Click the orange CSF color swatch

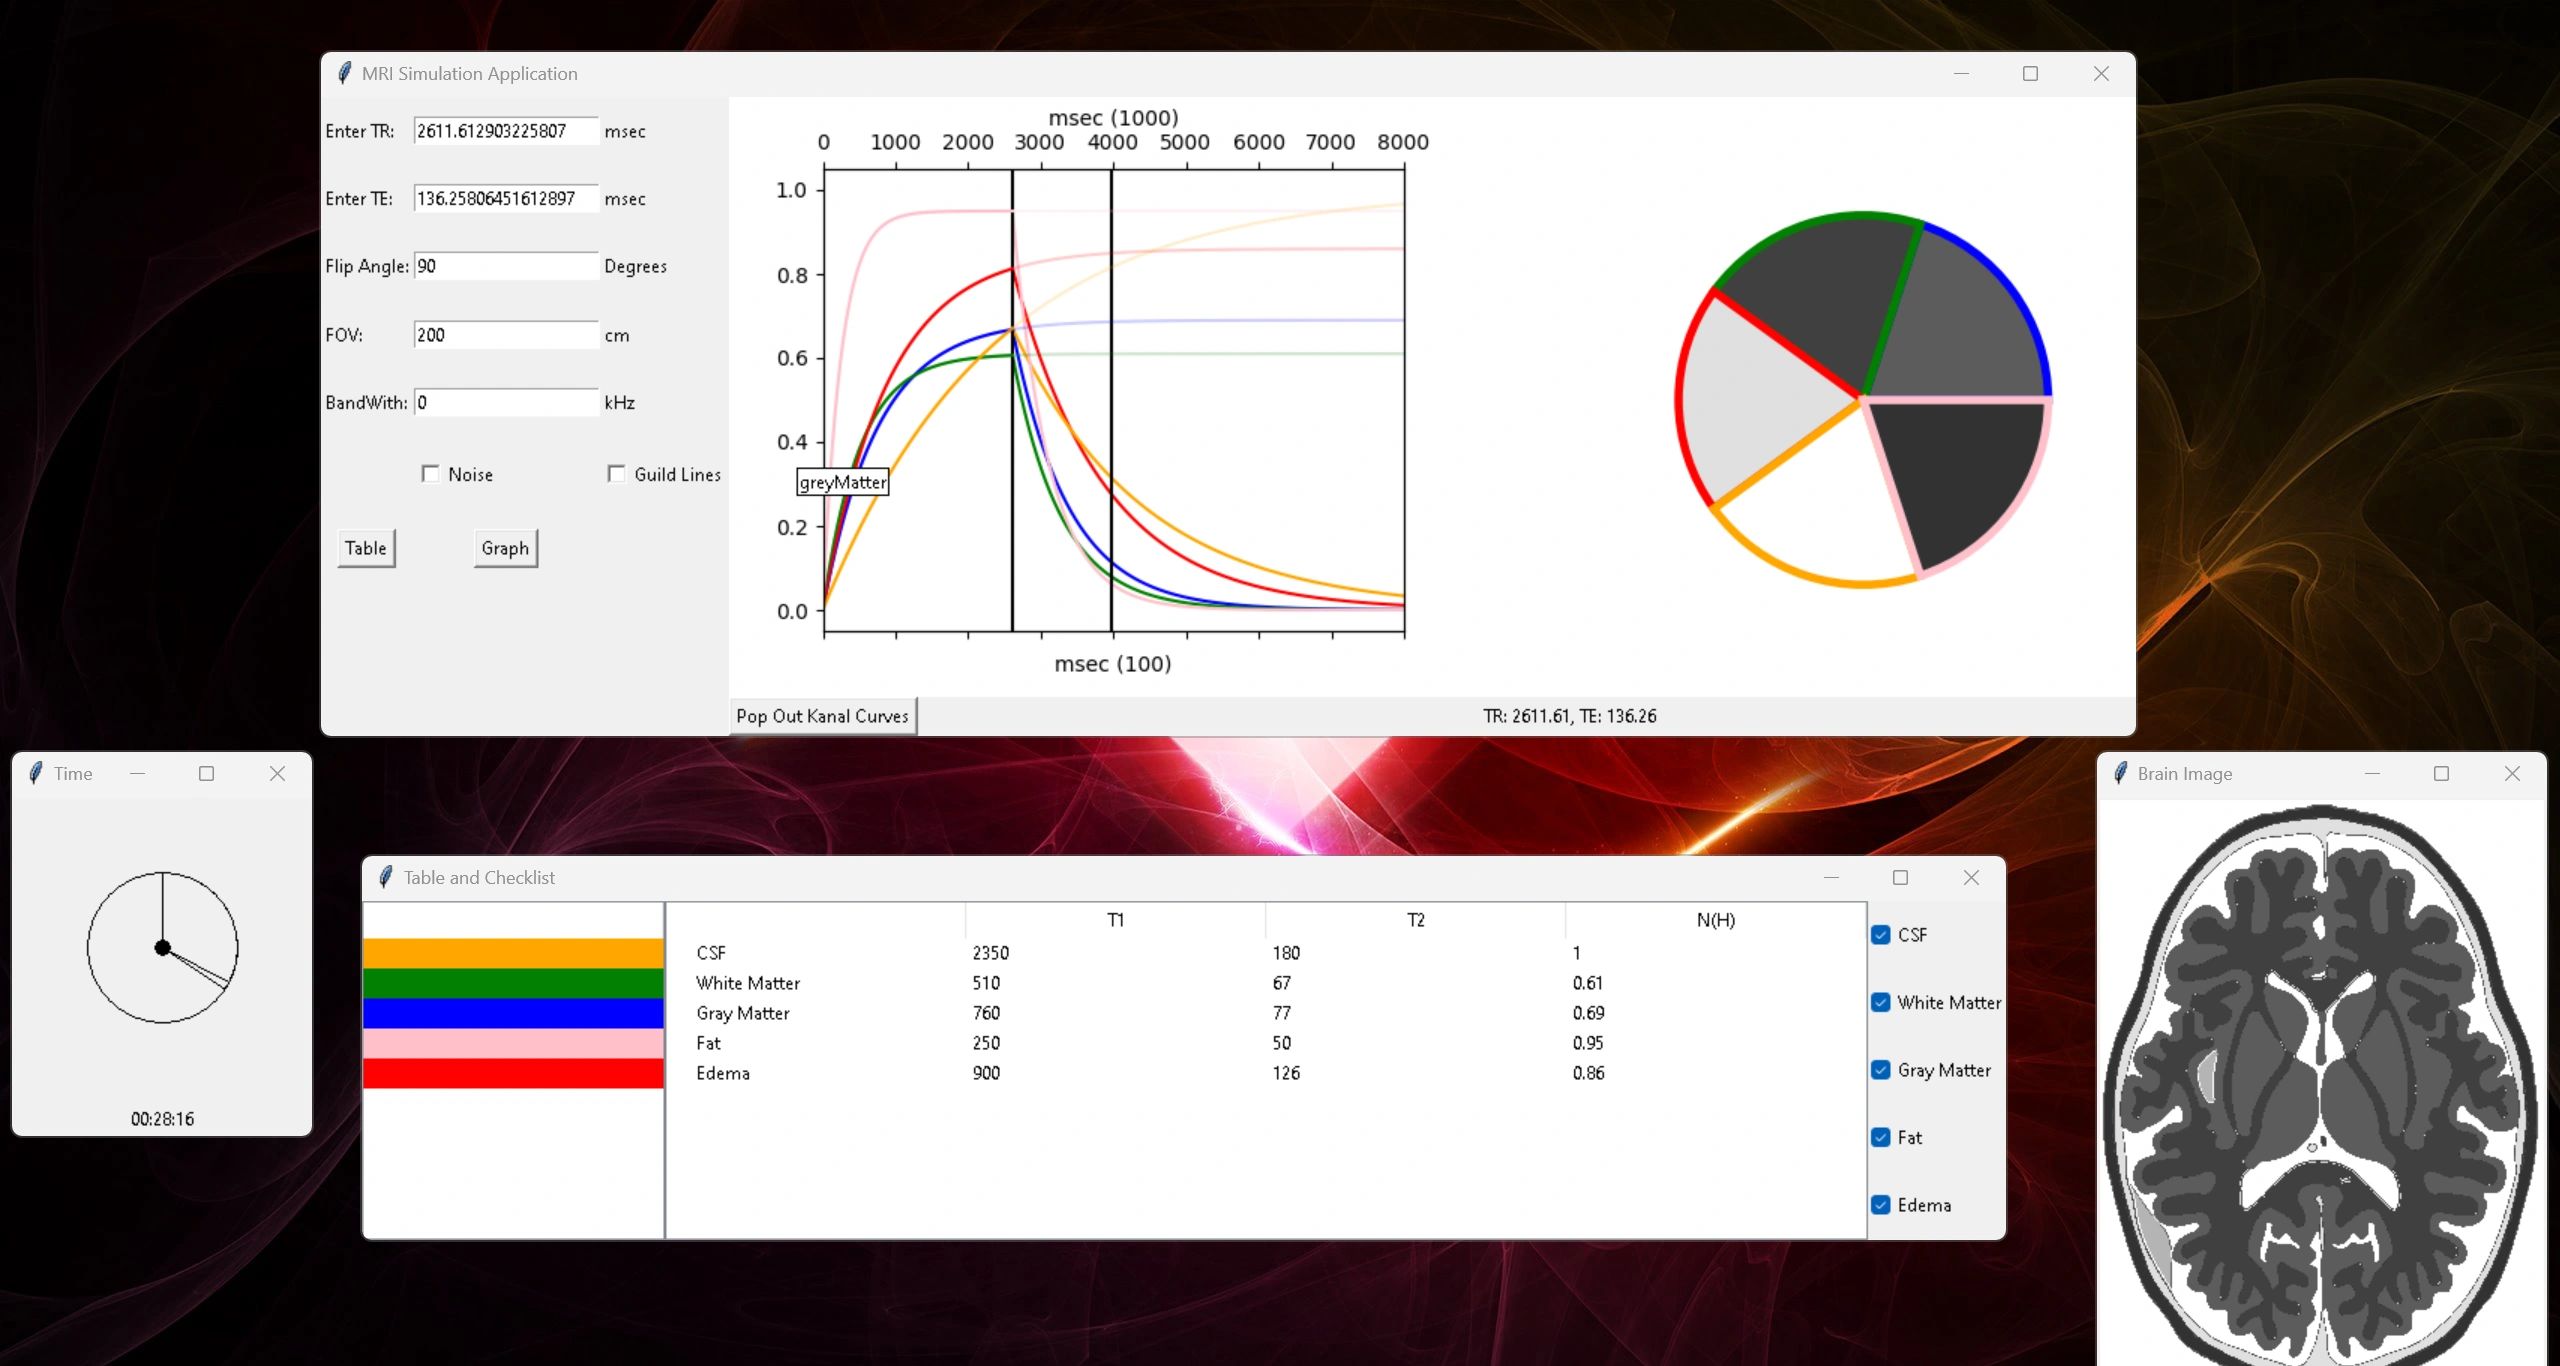pyautogui.click(x=513, y=953)
